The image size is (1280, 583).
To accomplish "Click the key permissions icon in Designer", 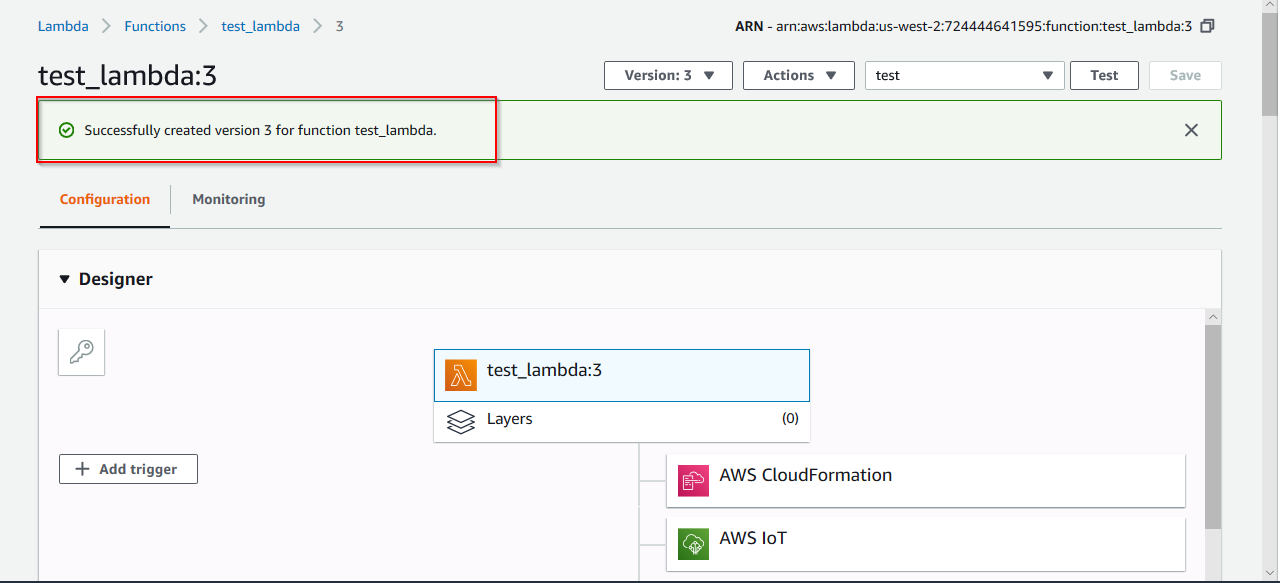I will pos(81,352).
